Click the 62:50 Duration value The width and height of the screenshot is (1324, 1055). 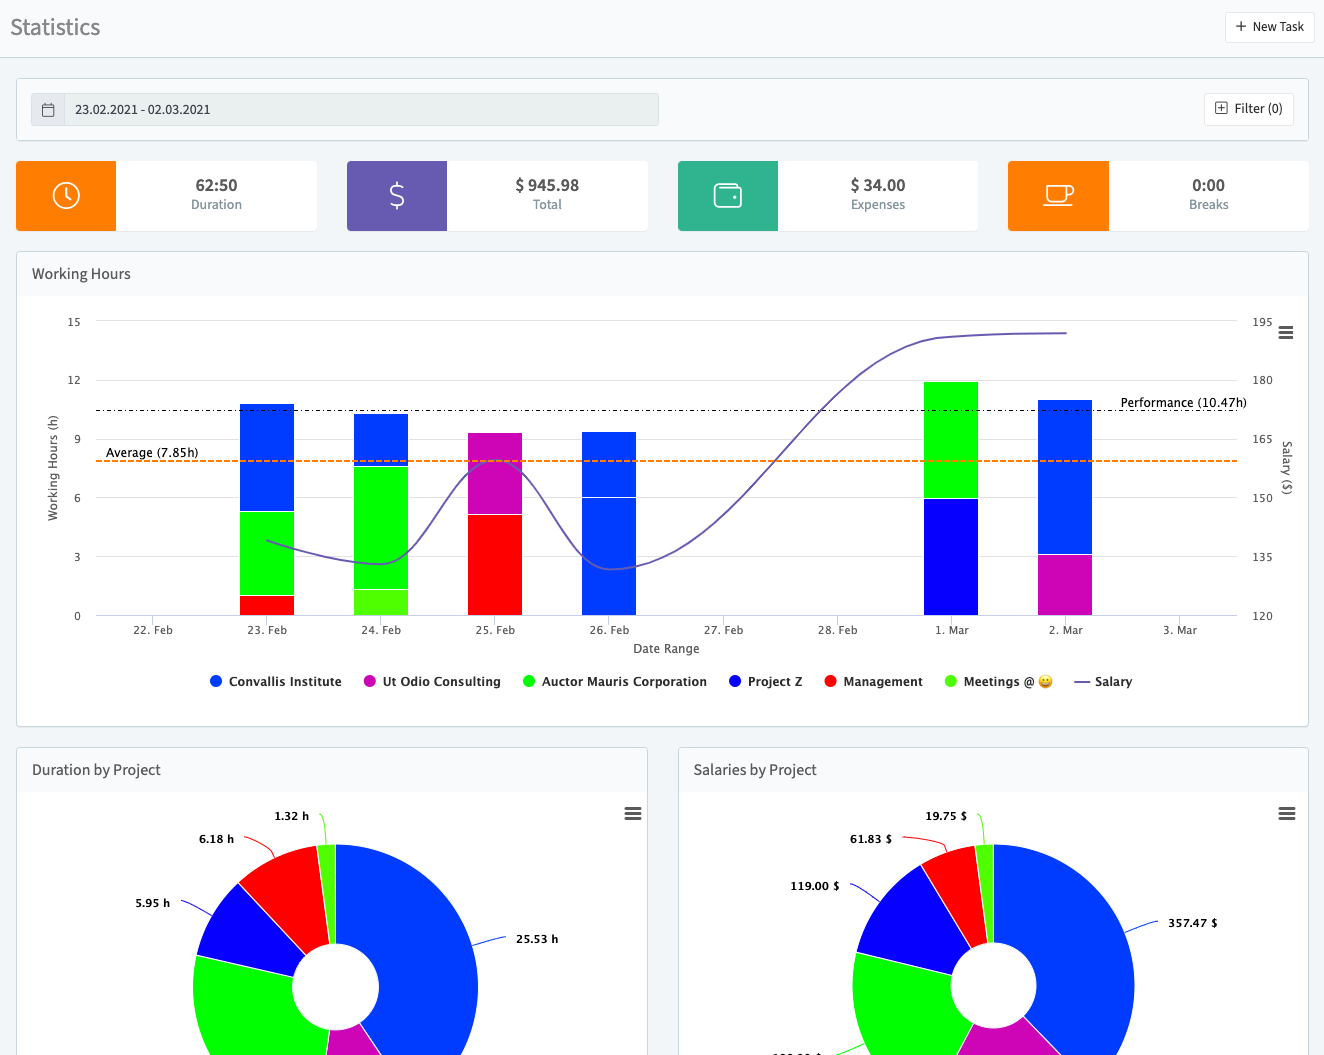(216, 185)
